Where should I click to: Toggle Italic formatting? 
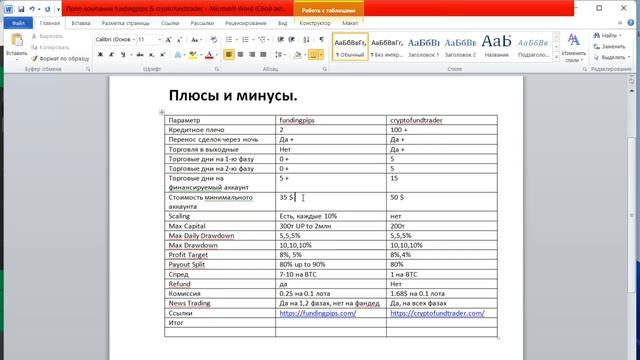pyautogui.click(x=111, y=55)
